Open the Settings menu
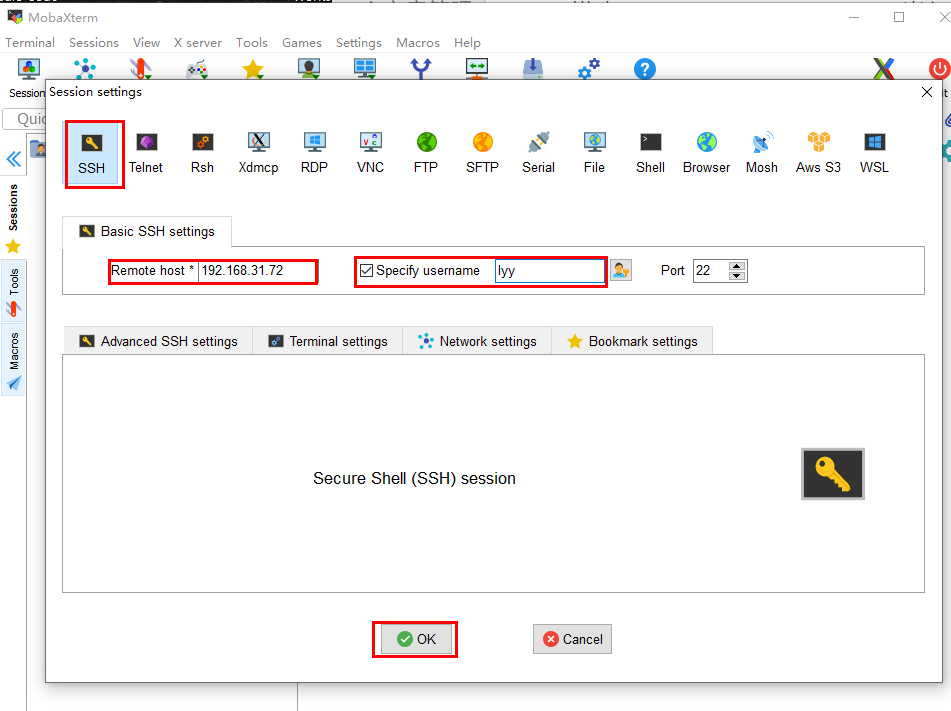Image resolution: width=951 pixels, height=711 pixels. click(358, 42)
